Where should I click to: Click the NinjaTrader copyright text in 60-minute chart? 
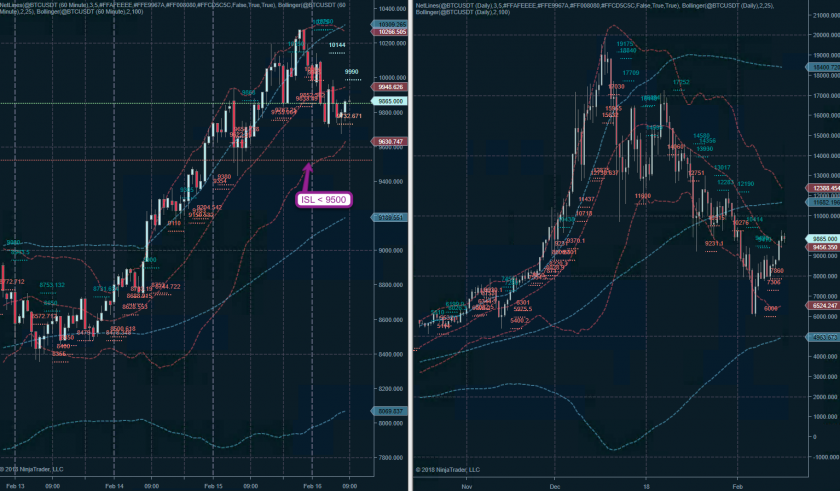click(x=32, y=470)
